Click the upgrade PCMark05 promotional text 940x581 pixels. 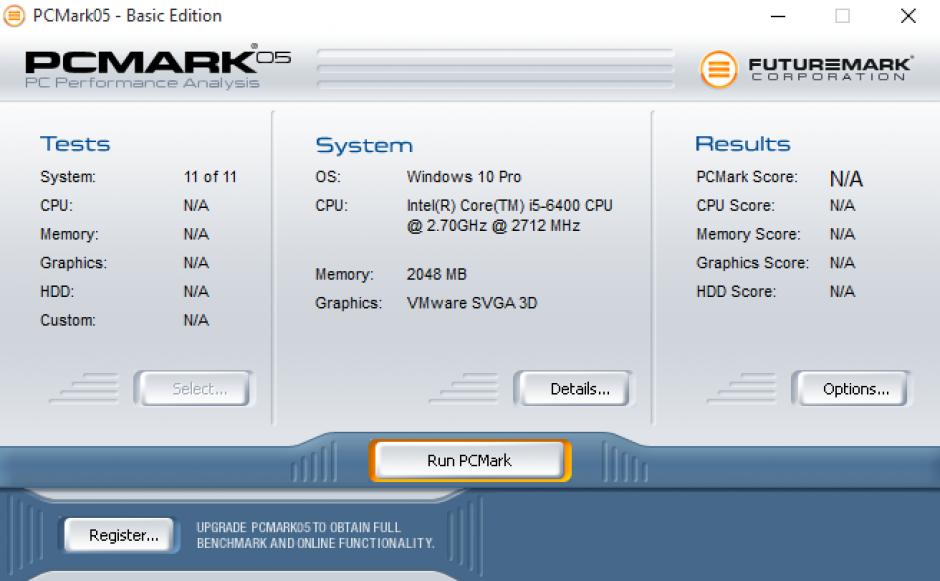pyautogui.click(x=315, y=535)
